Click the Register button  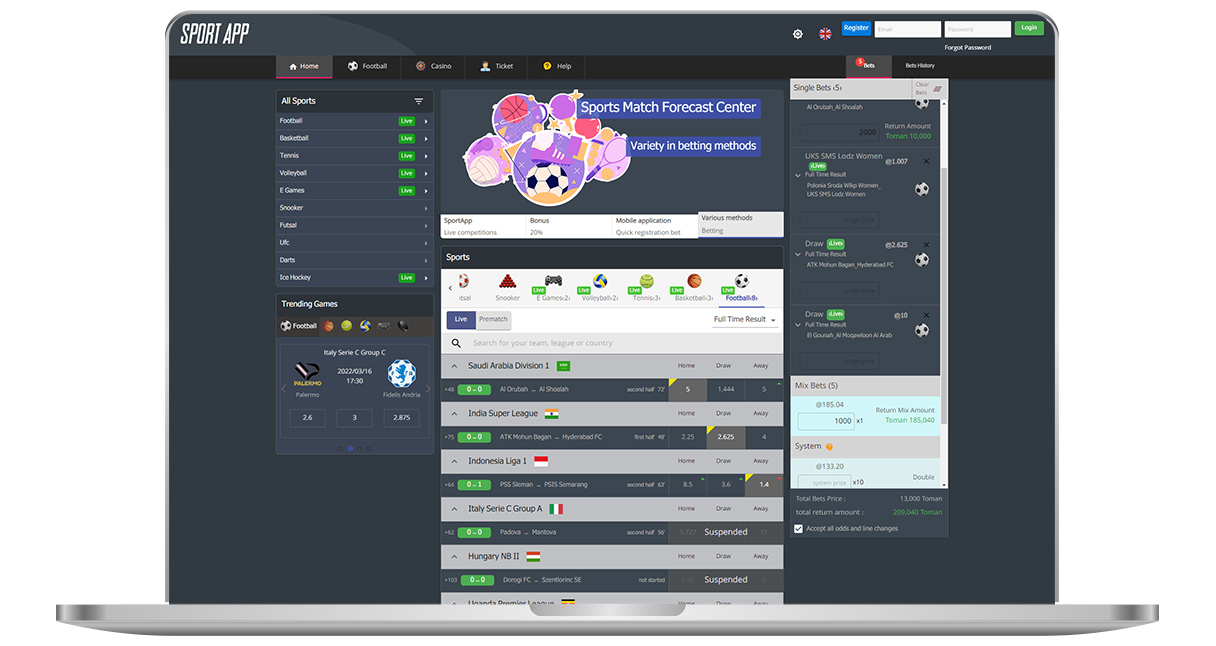tap(856, 28)
